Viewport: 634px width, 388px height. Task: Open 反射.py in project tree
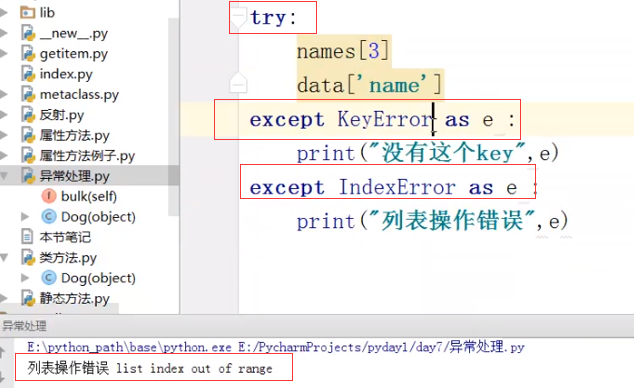62,115
